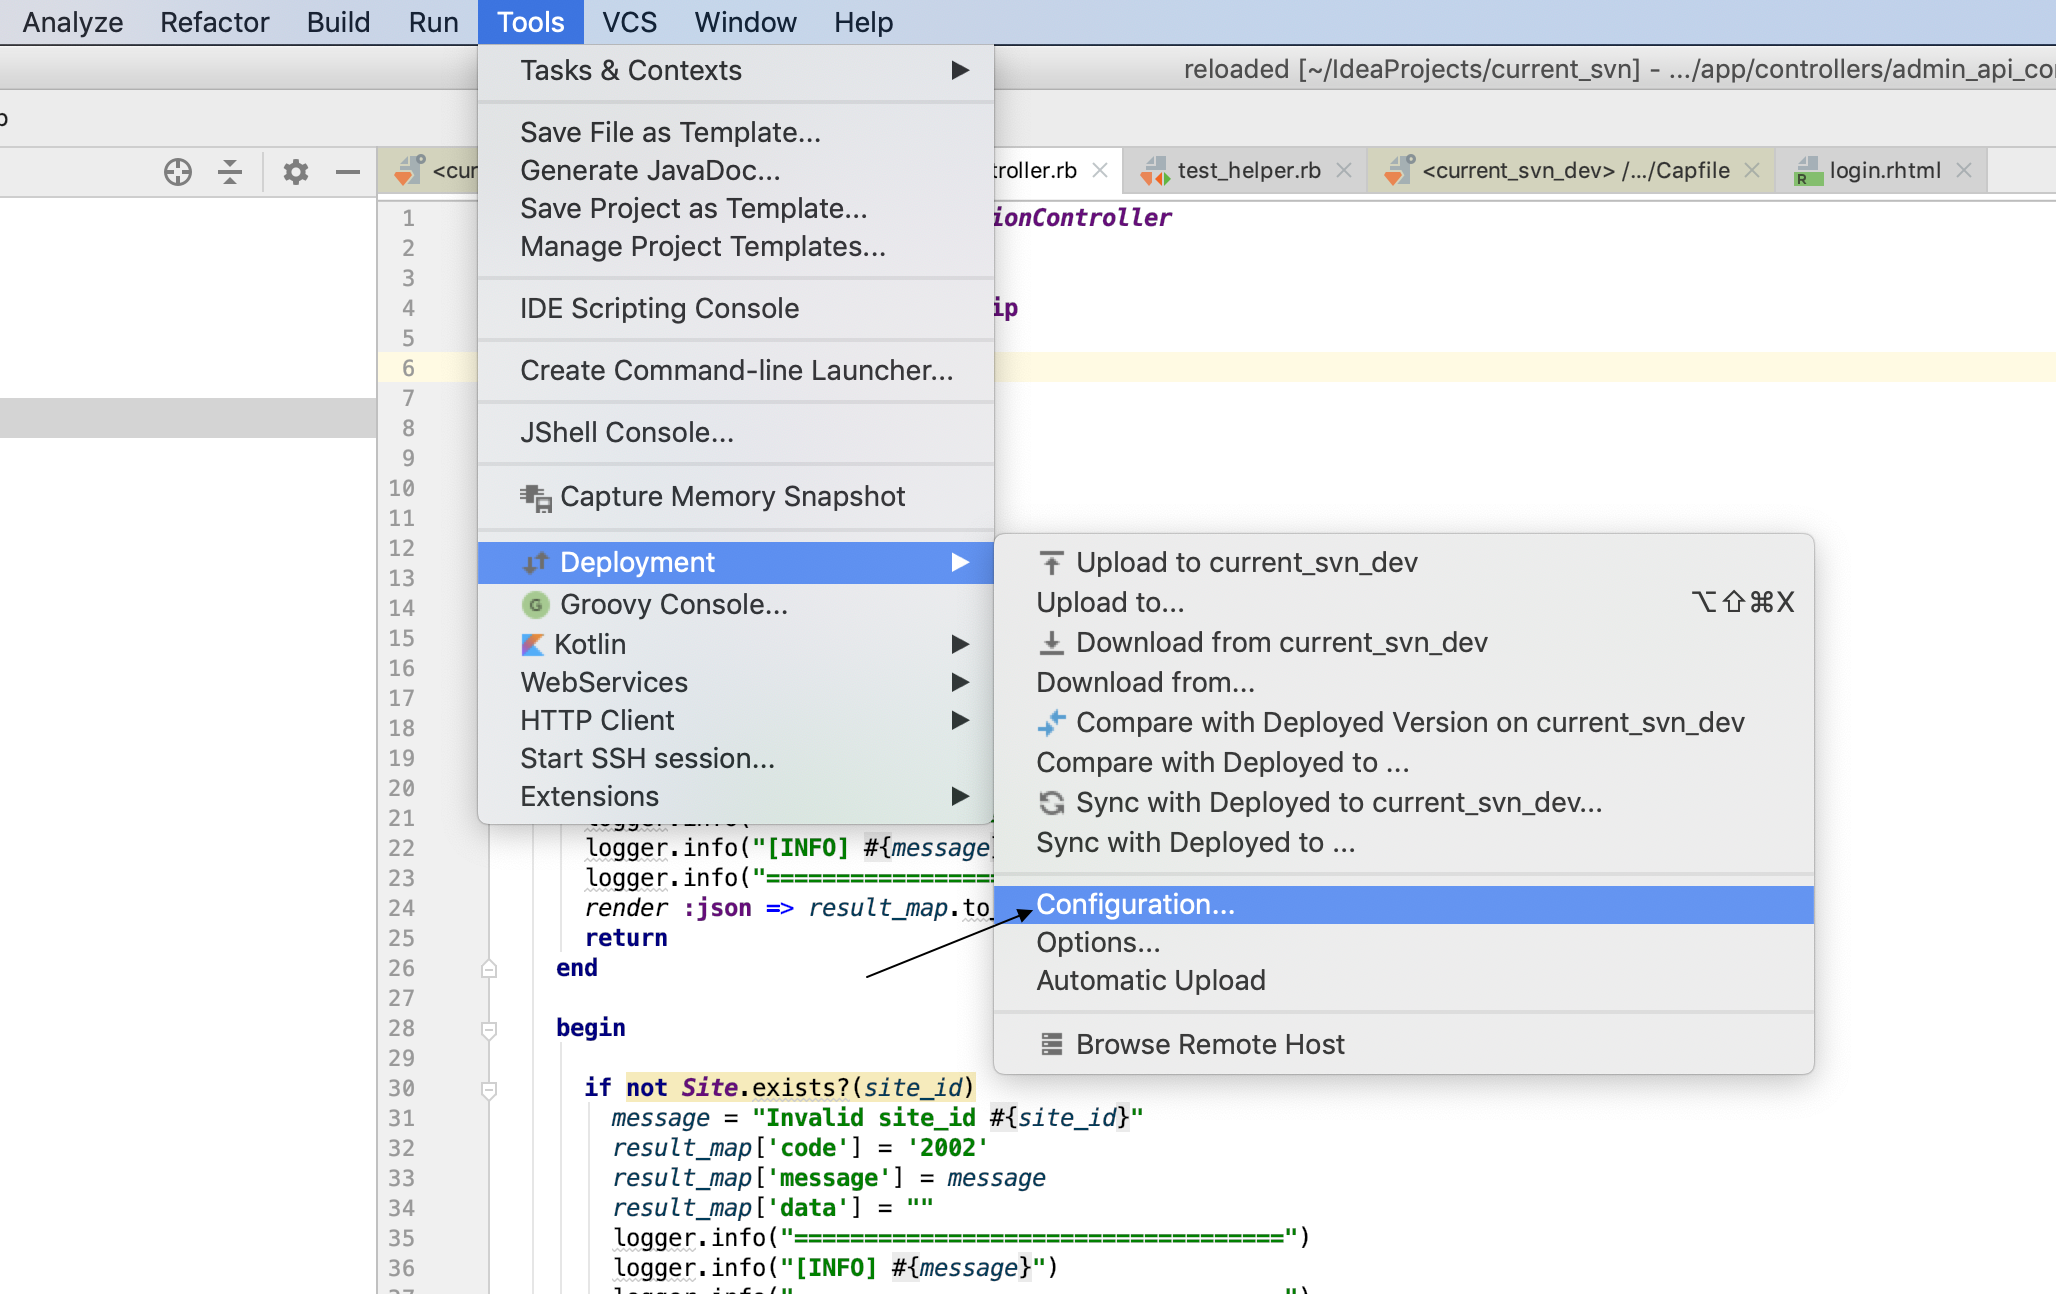
Task: Click the download arrow icon for current_svn_dev
Action: pos(1051,643)
